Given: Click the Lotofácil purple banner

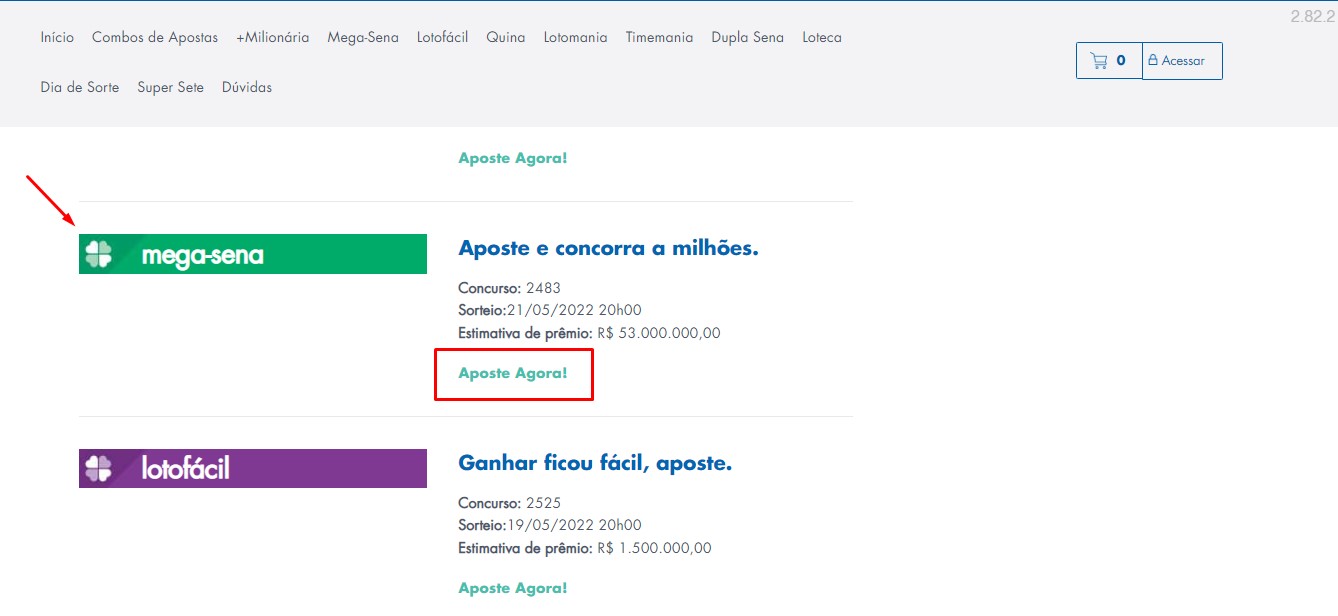Looking at the screenshot, I should pyautogui.click(x=252, y=468).
